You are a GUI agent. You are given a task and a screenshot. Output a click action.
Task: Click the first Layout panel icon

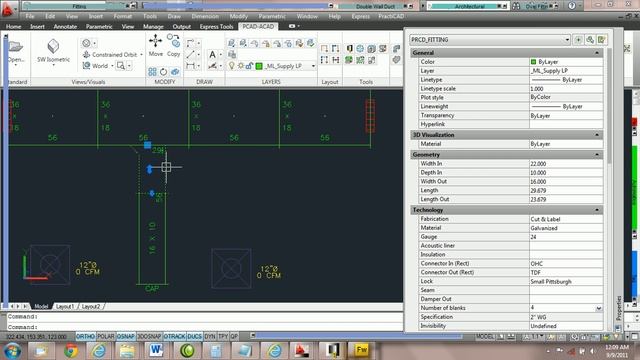(x=324, y=49)
